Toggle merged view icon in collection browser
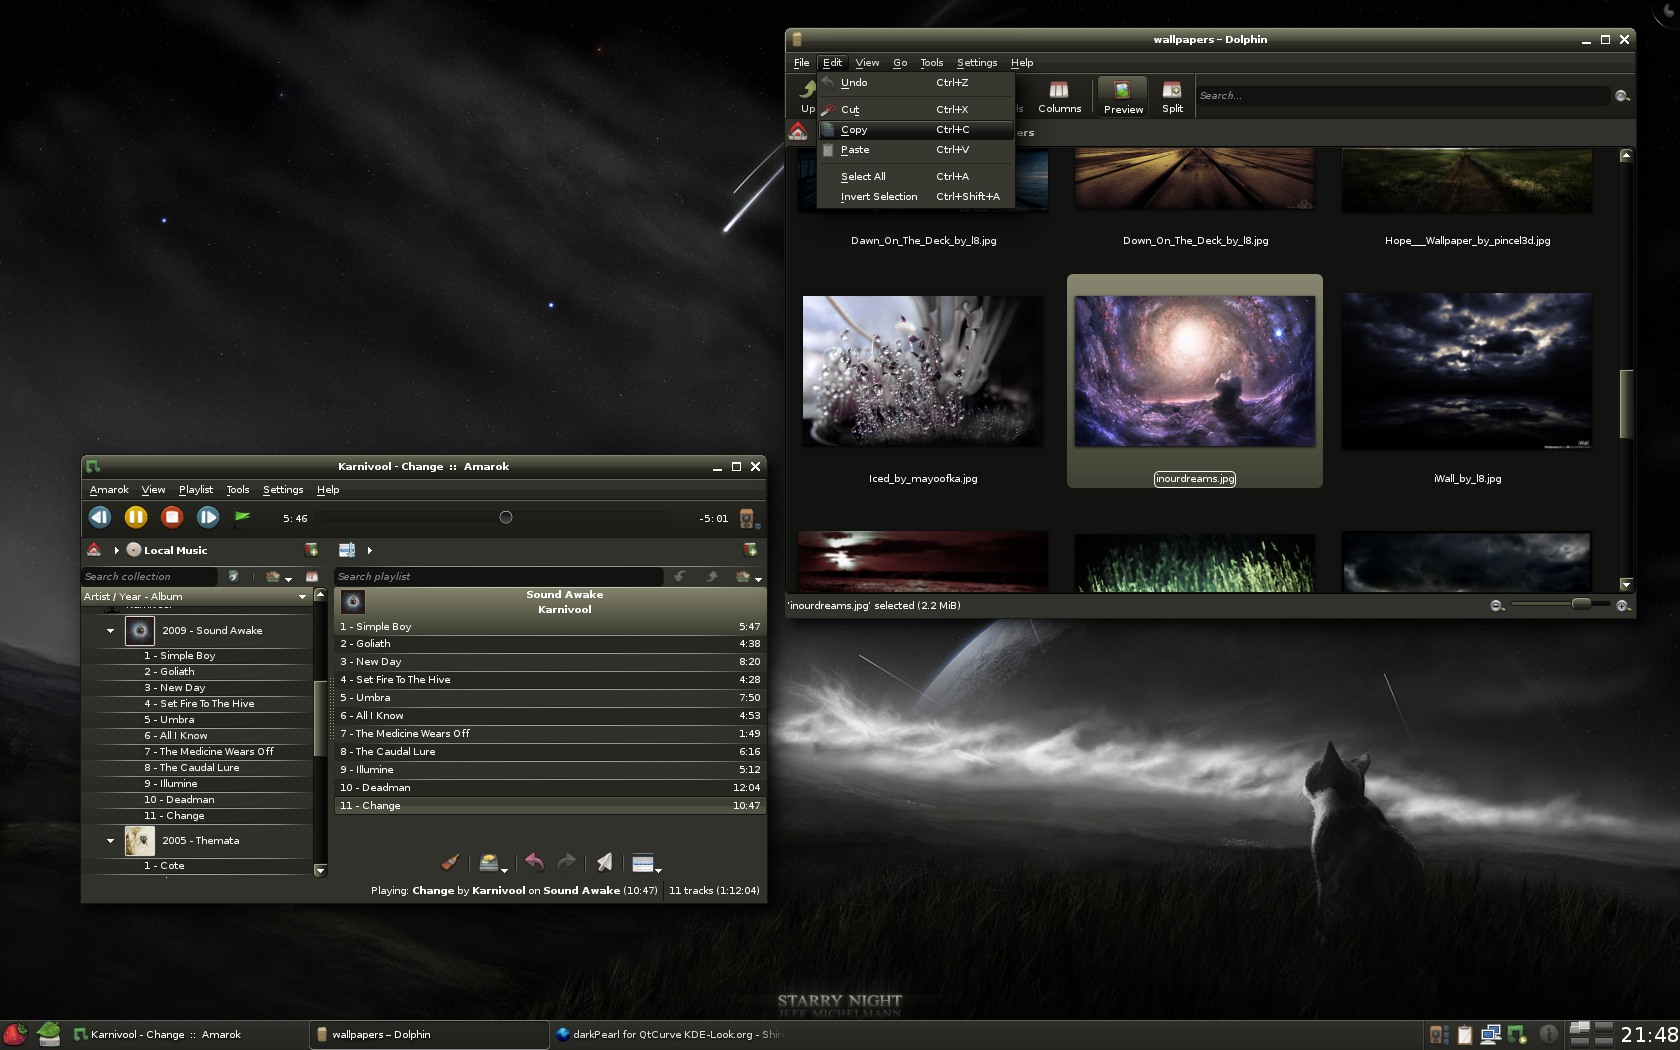Screen dimensions: 1680x1050 312,577
